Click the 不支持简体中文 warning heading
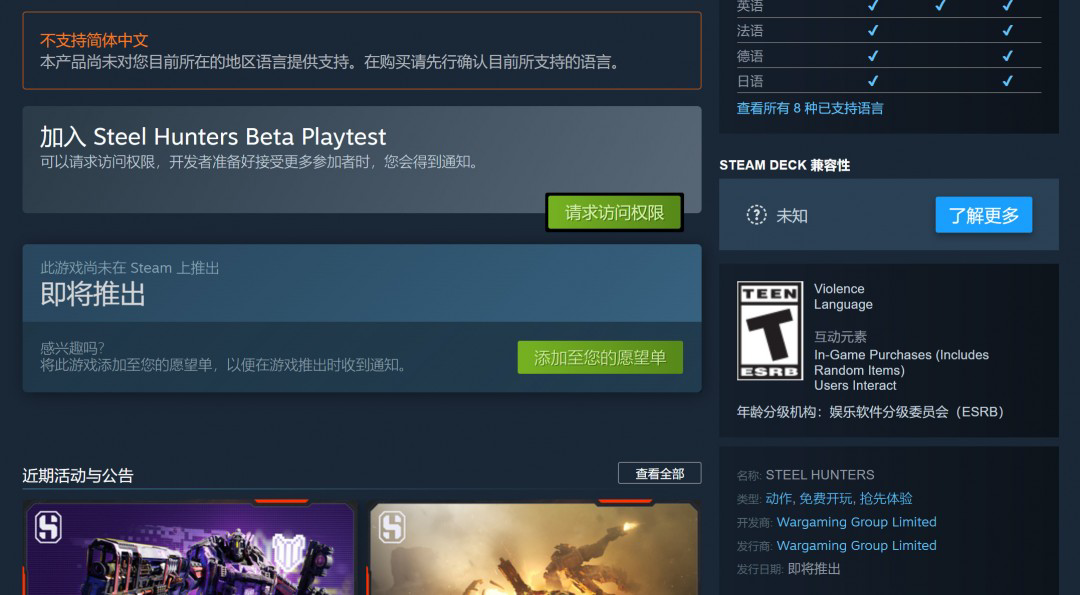The height and width of the screenshot is (595, 1080). click(x=94, y=40)
